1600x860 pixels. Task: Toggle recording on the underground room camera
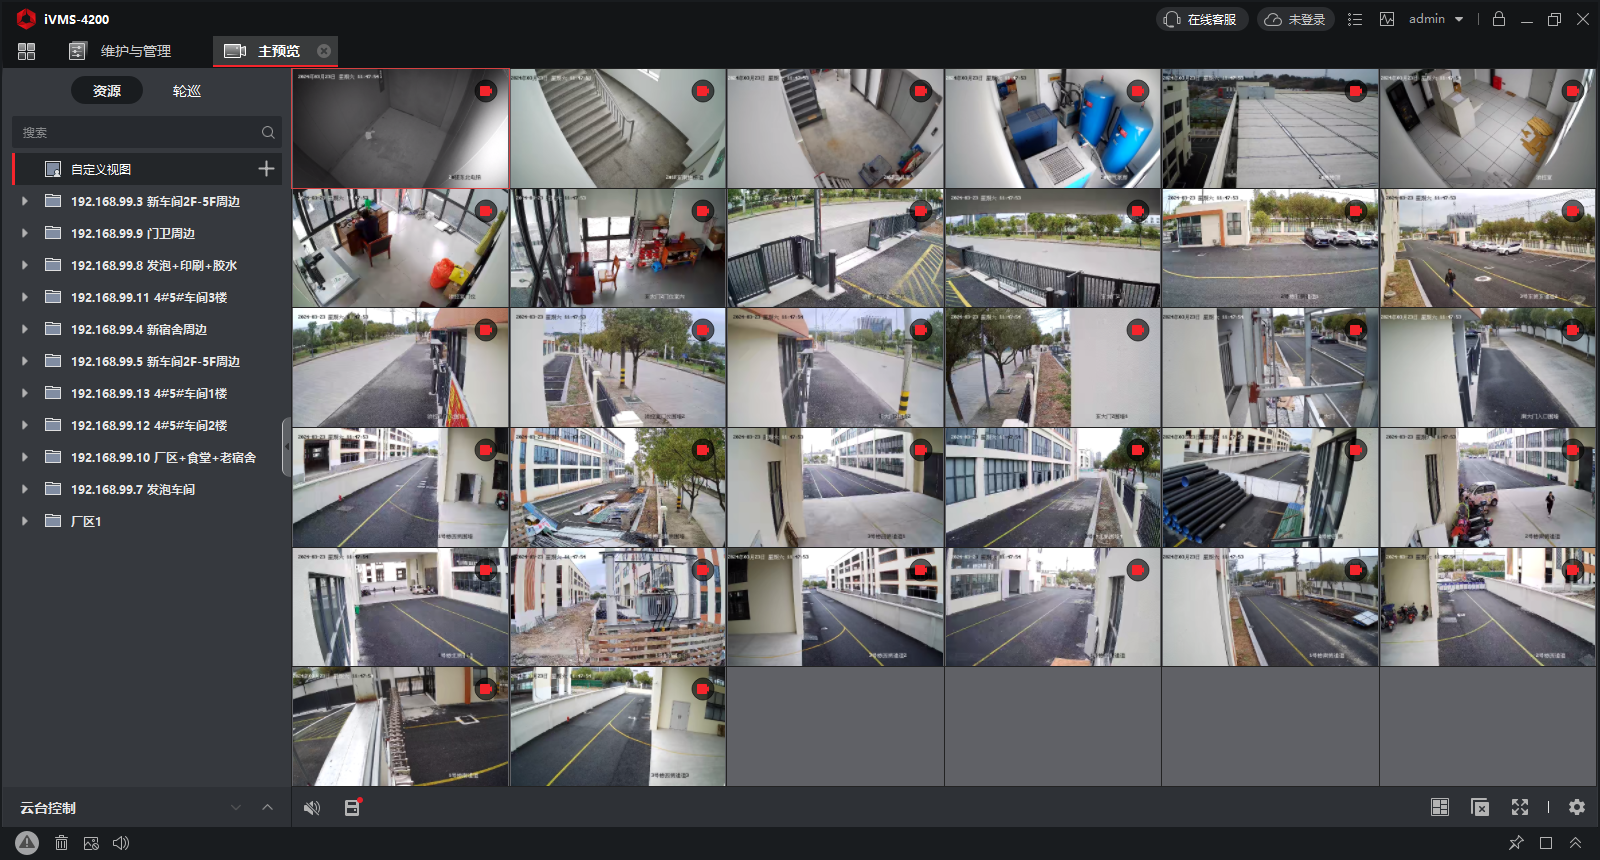[485, 91]
